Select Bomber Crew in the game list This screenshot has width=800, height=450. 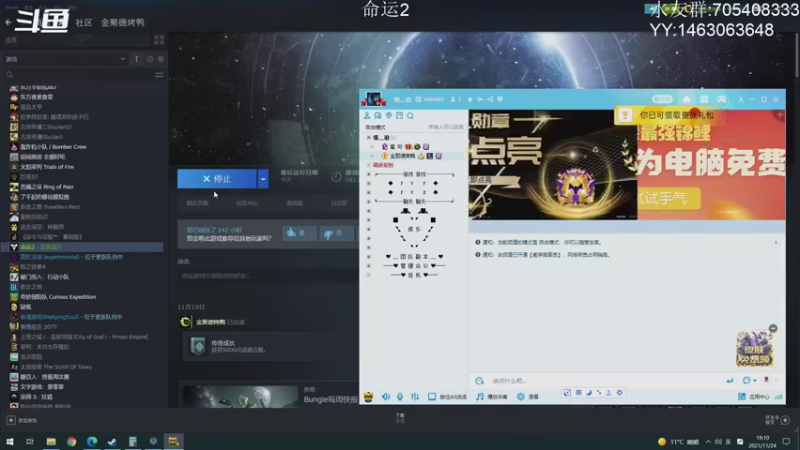tap(53, 147)
